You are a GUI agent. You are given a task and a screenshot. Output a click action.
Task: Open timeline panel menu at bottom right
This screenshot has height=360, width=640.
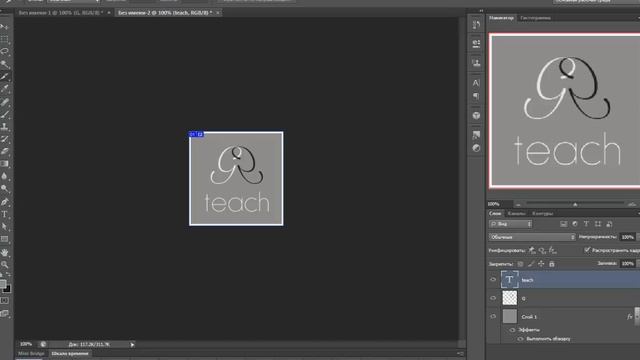[x=460, y=353]
